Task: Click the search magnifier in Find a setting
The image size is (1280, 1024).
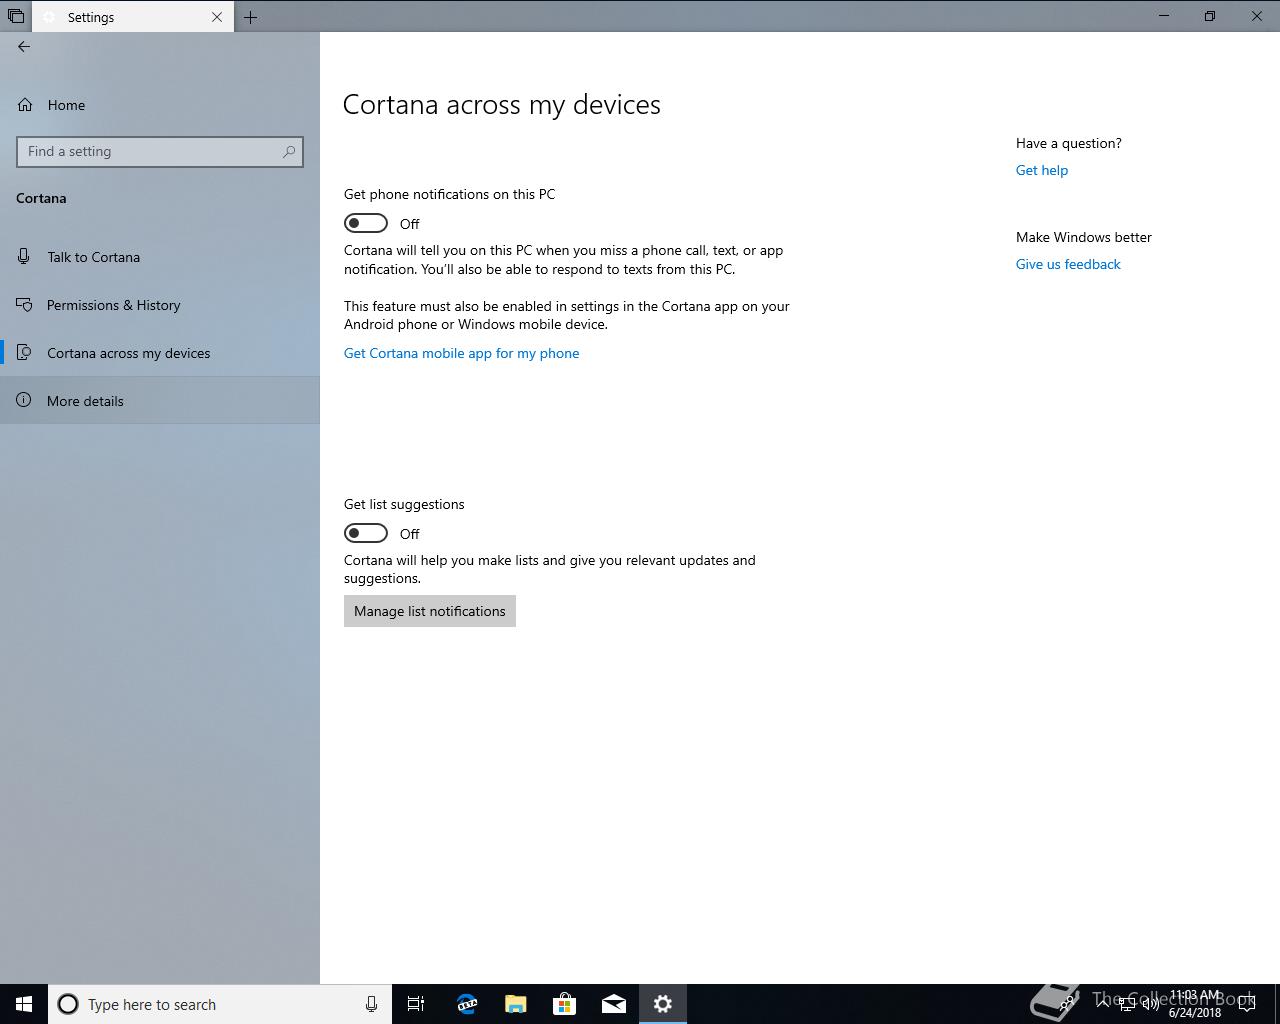Action: pos(288,152)
